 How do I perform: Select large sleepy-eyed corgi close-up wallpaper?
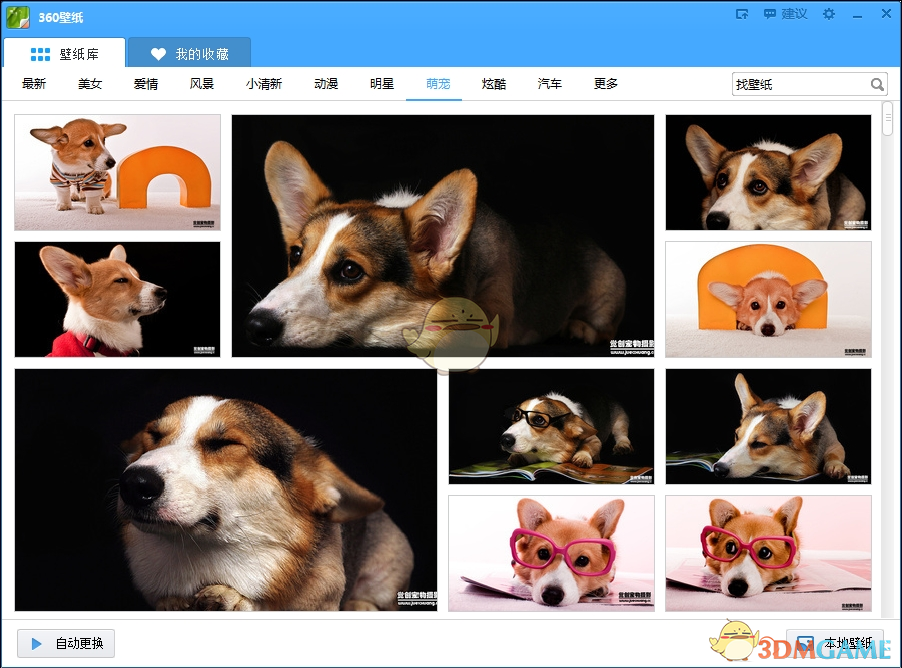click(x=225, y=489)
